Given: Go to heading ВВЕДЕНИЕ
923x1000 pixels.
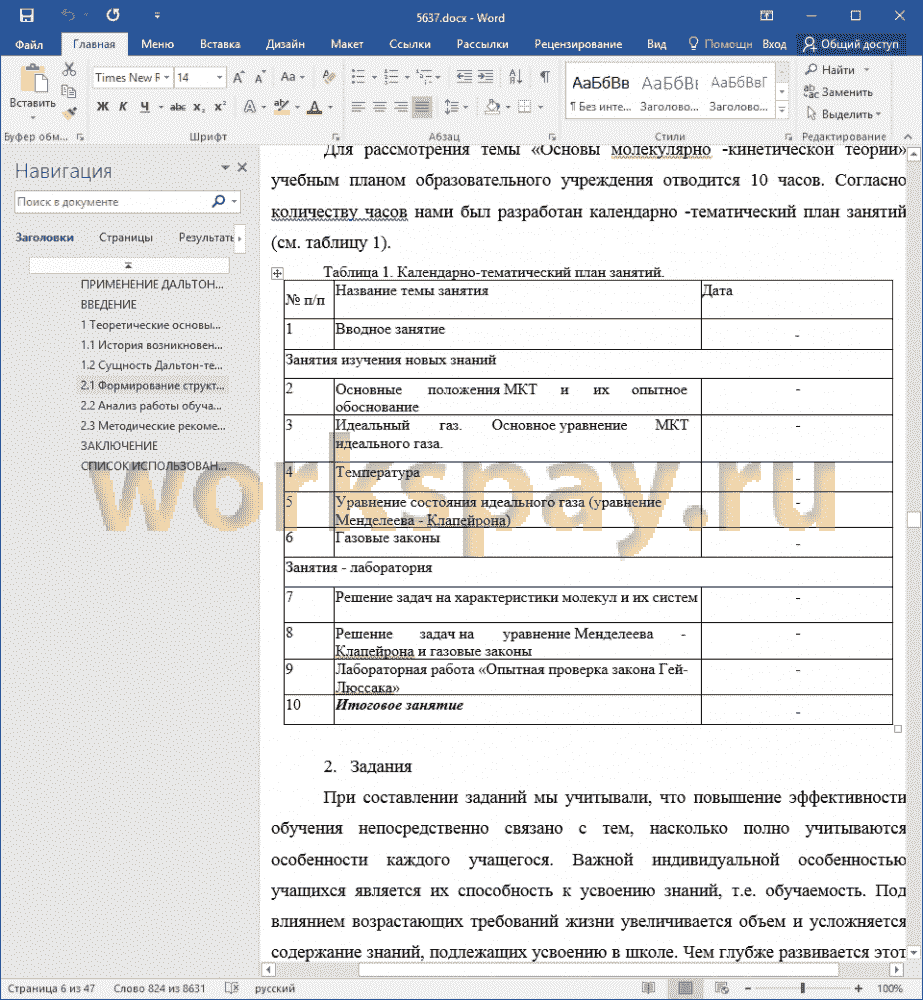Looking at the screenshot, I should (108, 305).
